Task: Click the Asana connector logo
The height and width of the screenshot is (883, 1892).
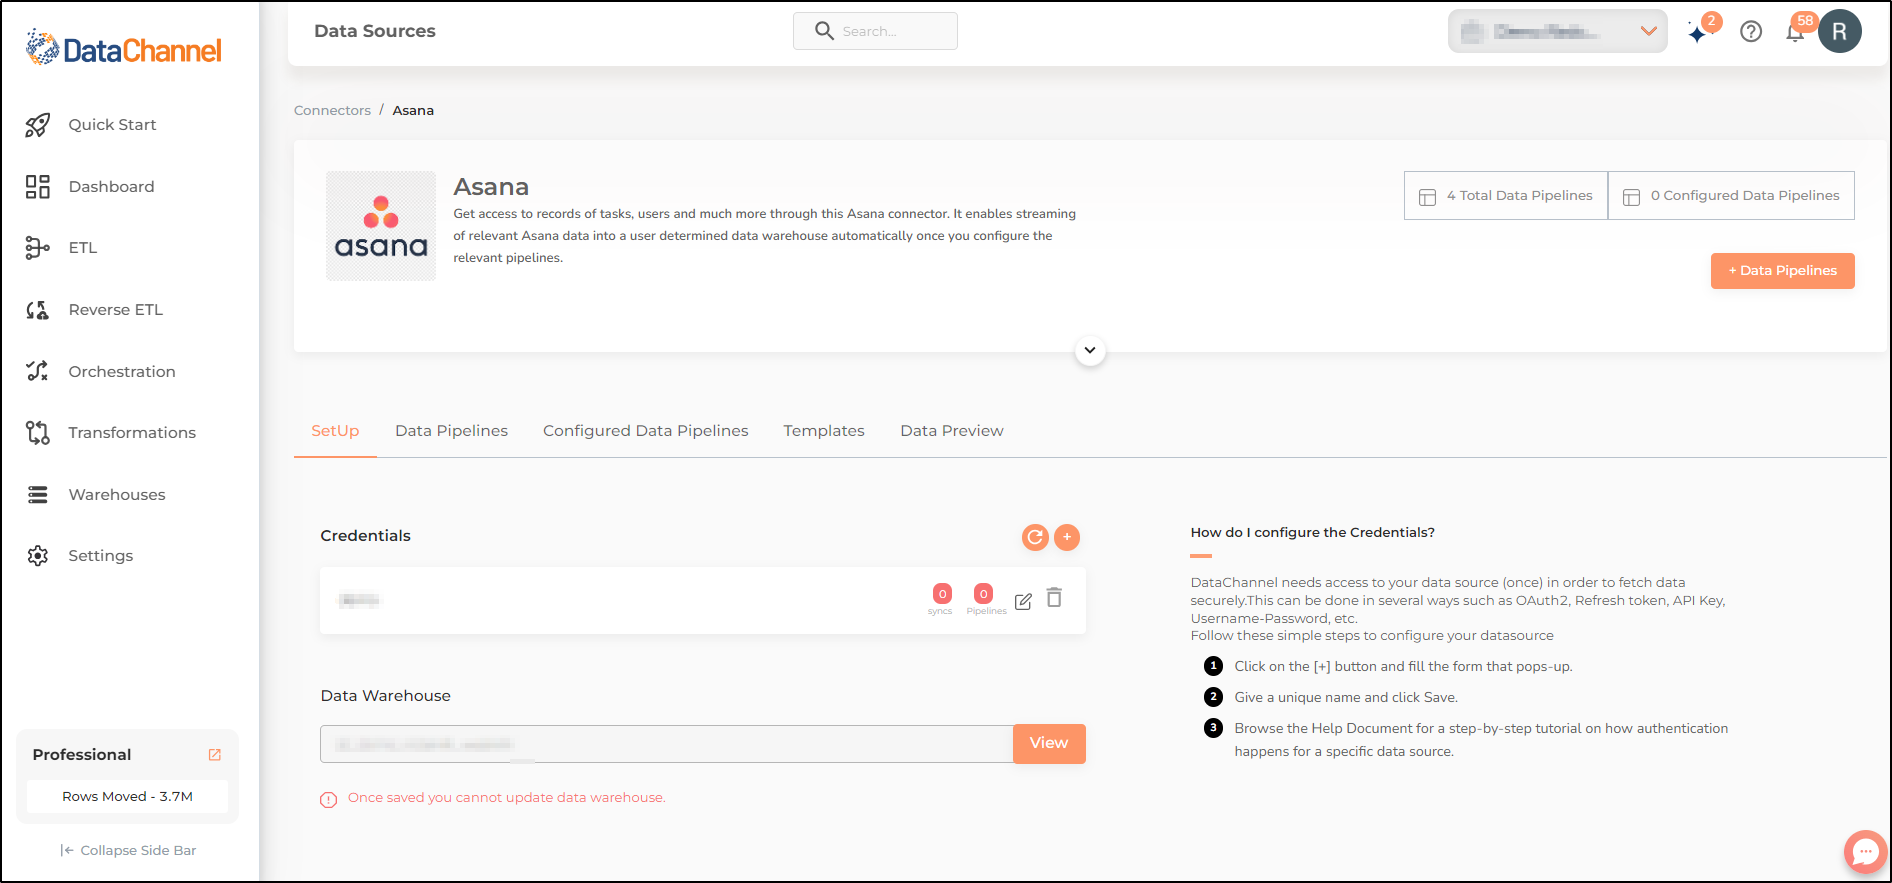Action: coord(381,226)
